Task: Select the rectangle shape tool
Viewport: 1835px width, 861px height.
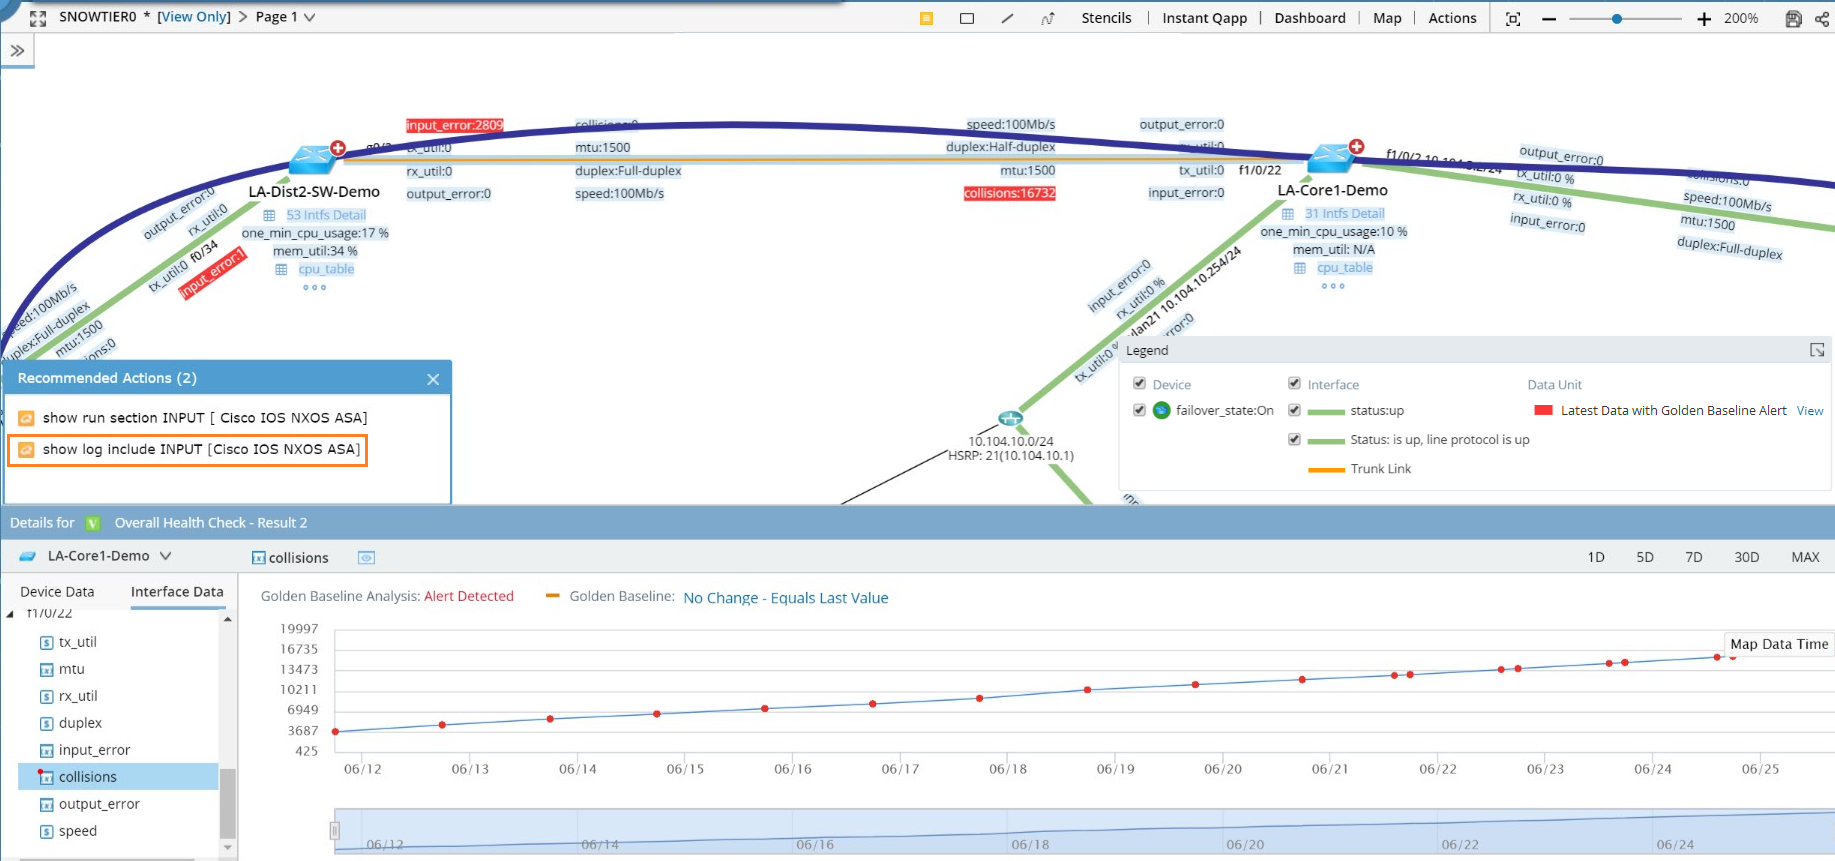Action: coord(966,18)
